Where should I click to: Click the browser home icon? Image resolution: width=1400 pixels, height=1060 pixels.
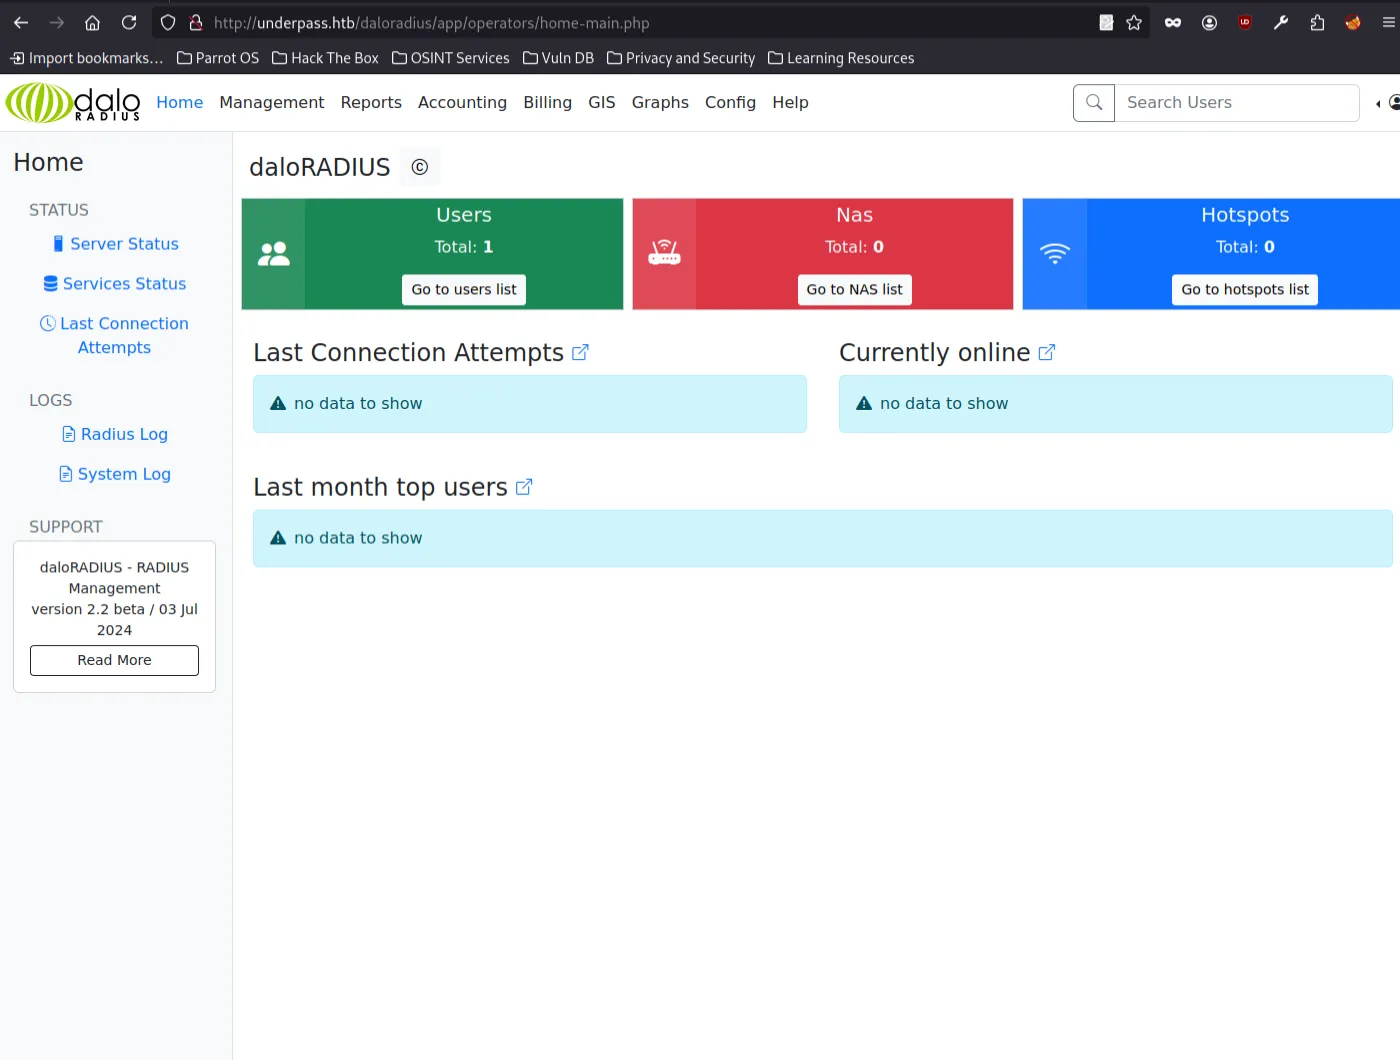pyautogui.click(x=92, y=22)
